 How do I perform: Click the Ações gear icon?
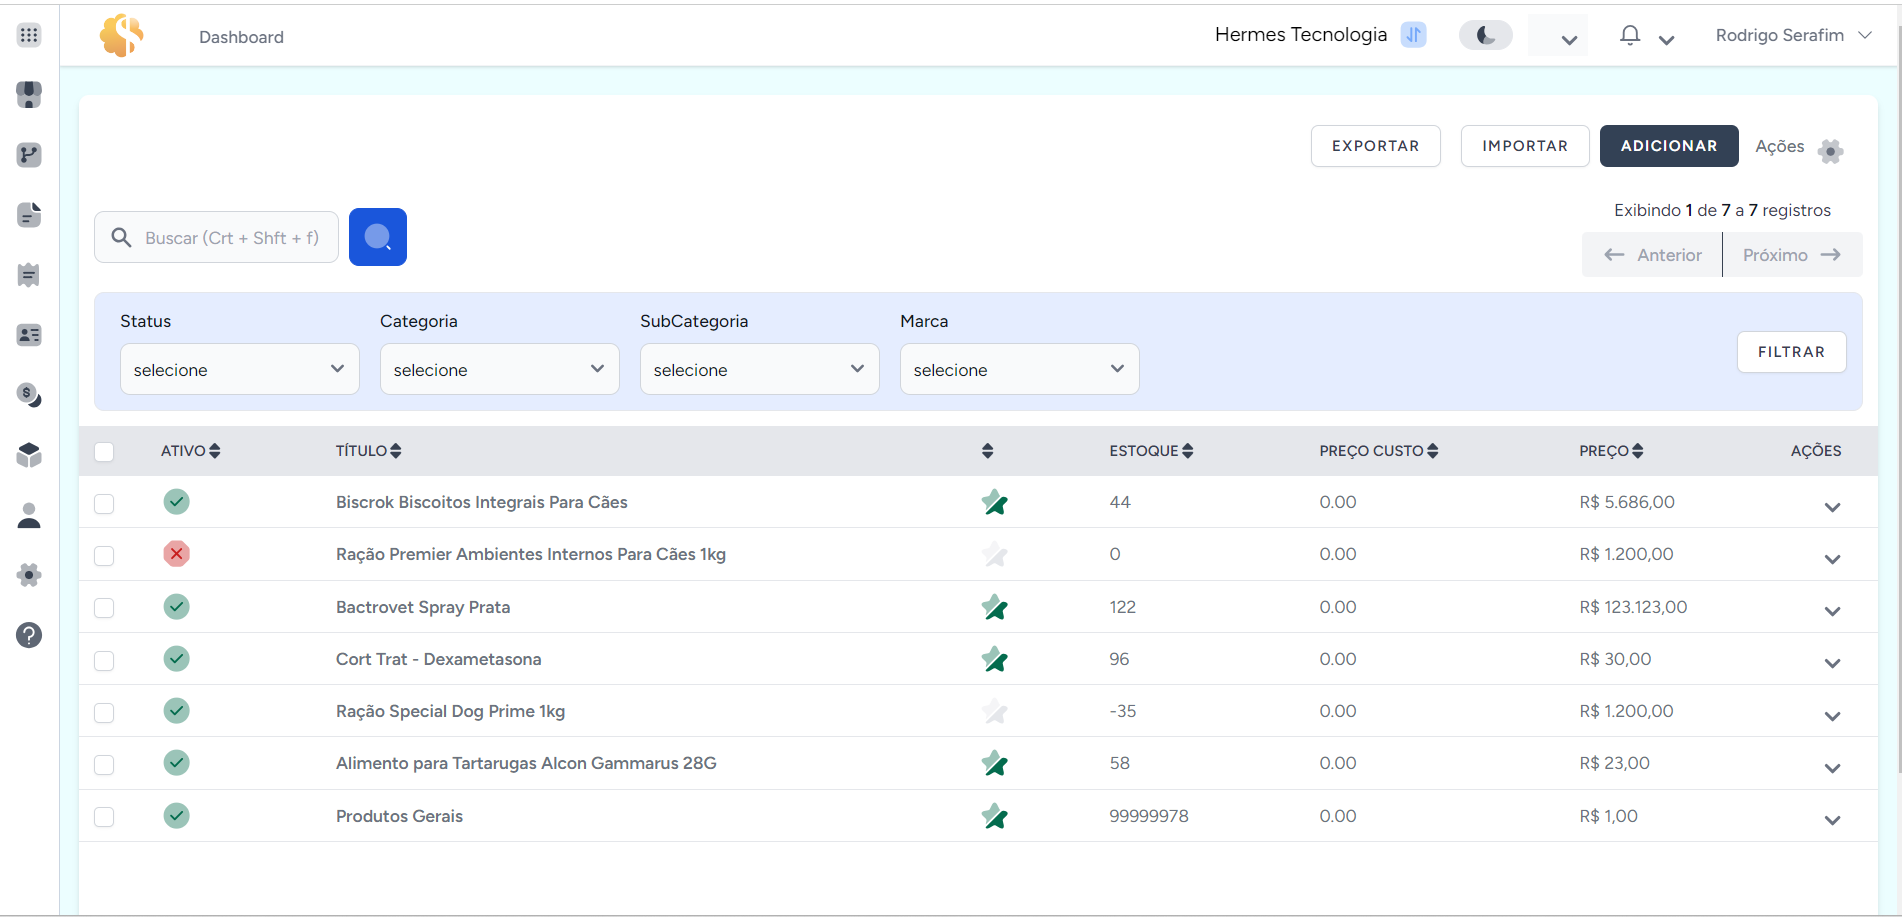pyautogui.click(x=1830, y=151)
